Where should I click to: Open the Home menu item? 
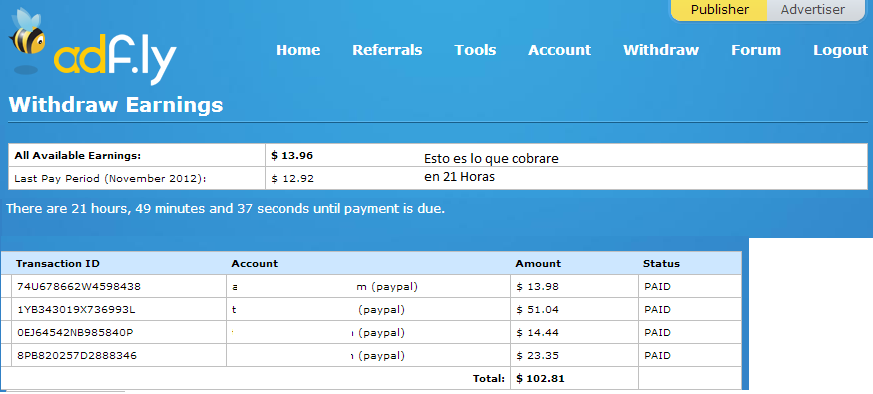(x=298, y=50)
